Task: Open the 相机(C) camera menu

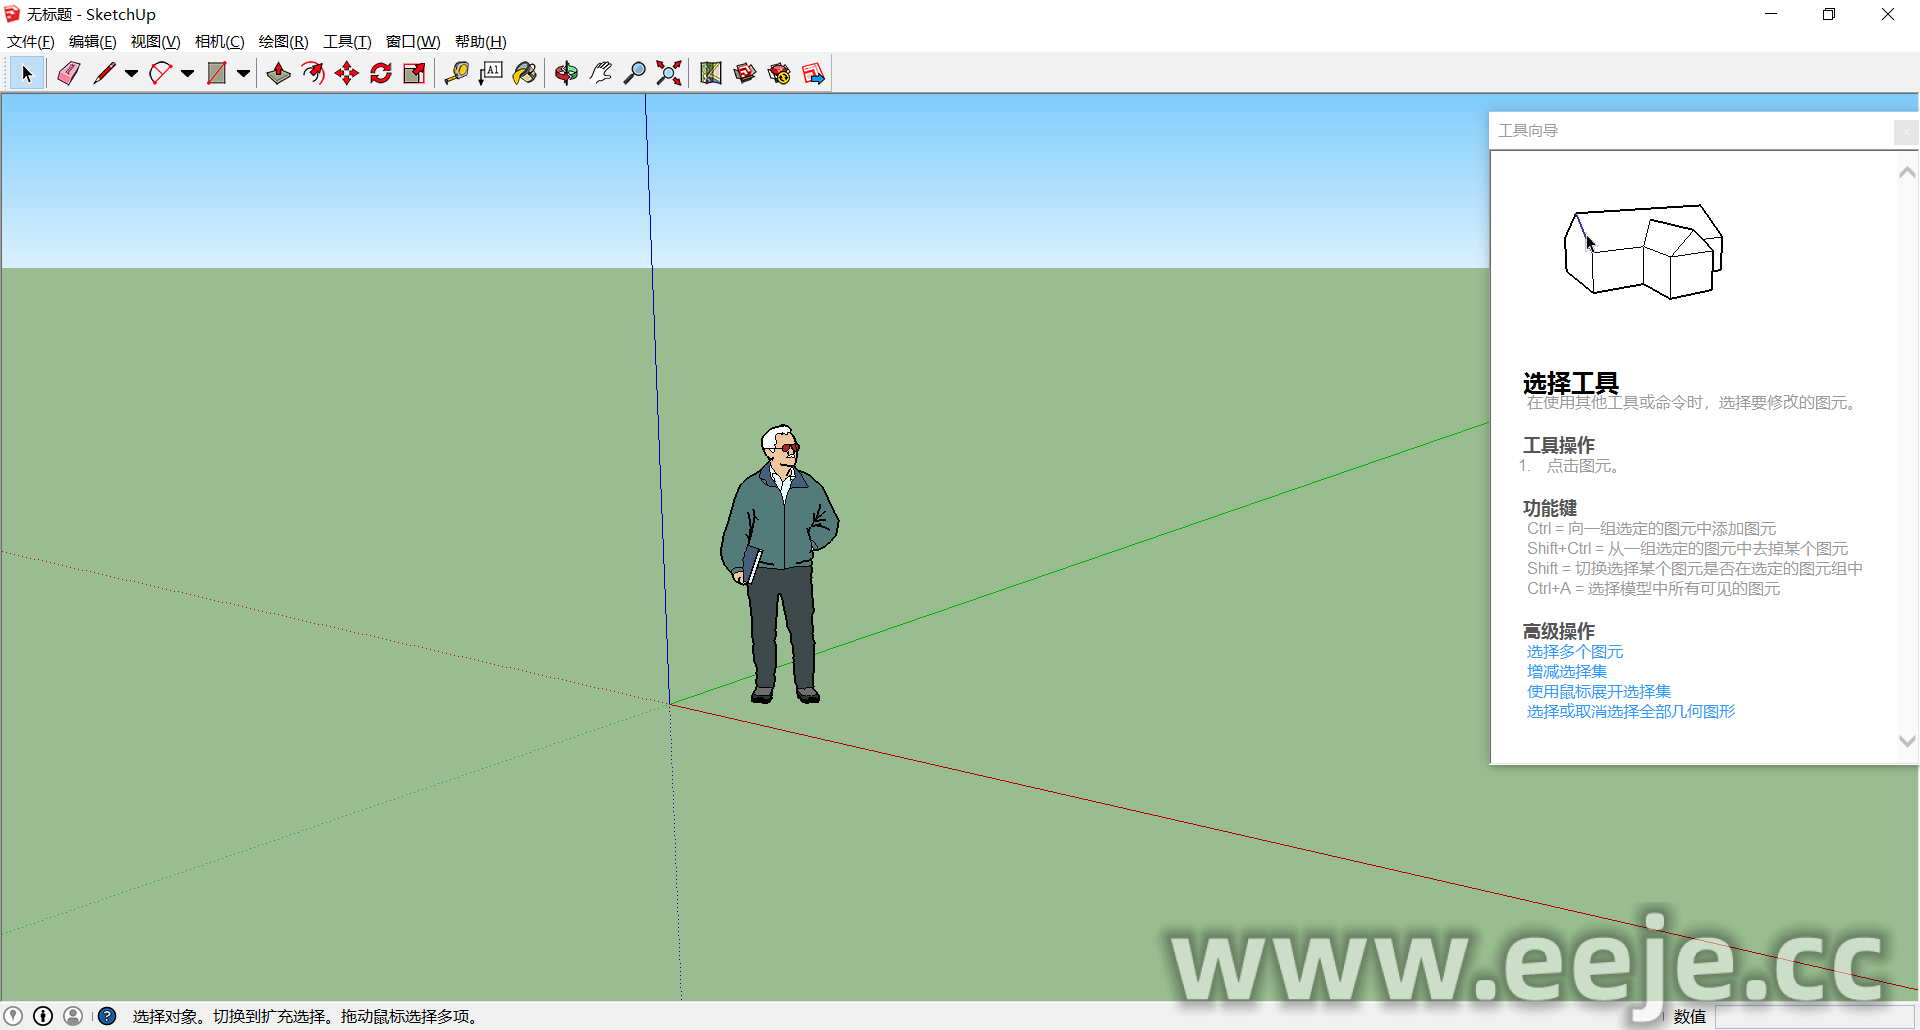Action: [x=219, y=41]
